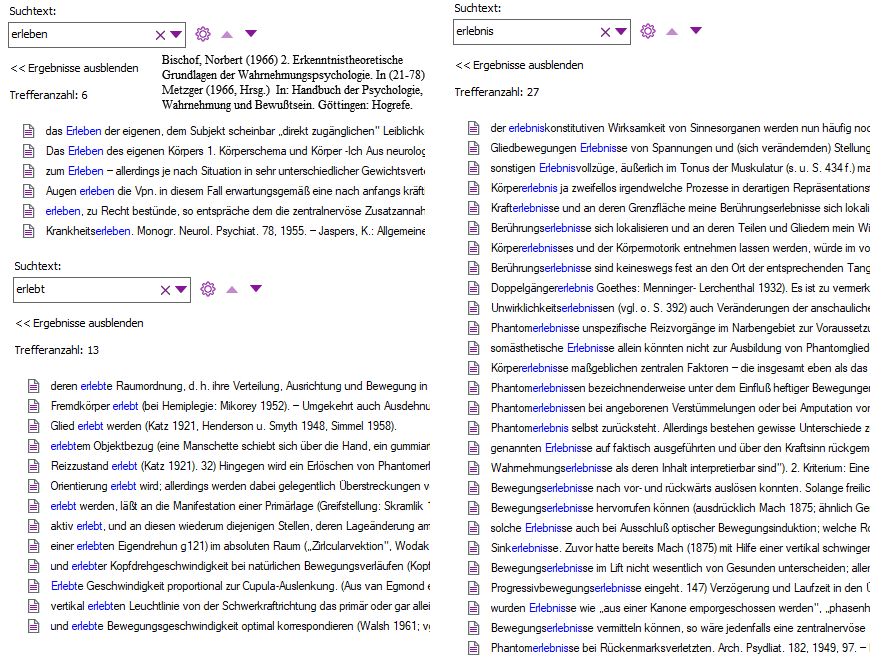Click document icon beside 'Doppelgängererlebnis Goethes'
Image resolution: width=884 pixels, height=663 pixels.
click(x=474, y=289)
